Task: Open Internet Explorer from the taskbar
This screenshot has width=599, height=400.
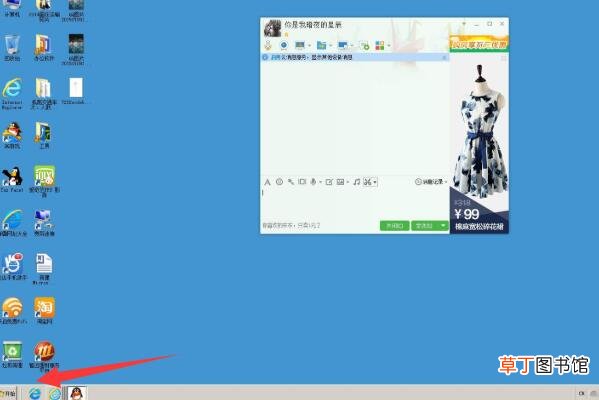Action: pyautogui.click(x=35, y=393)
